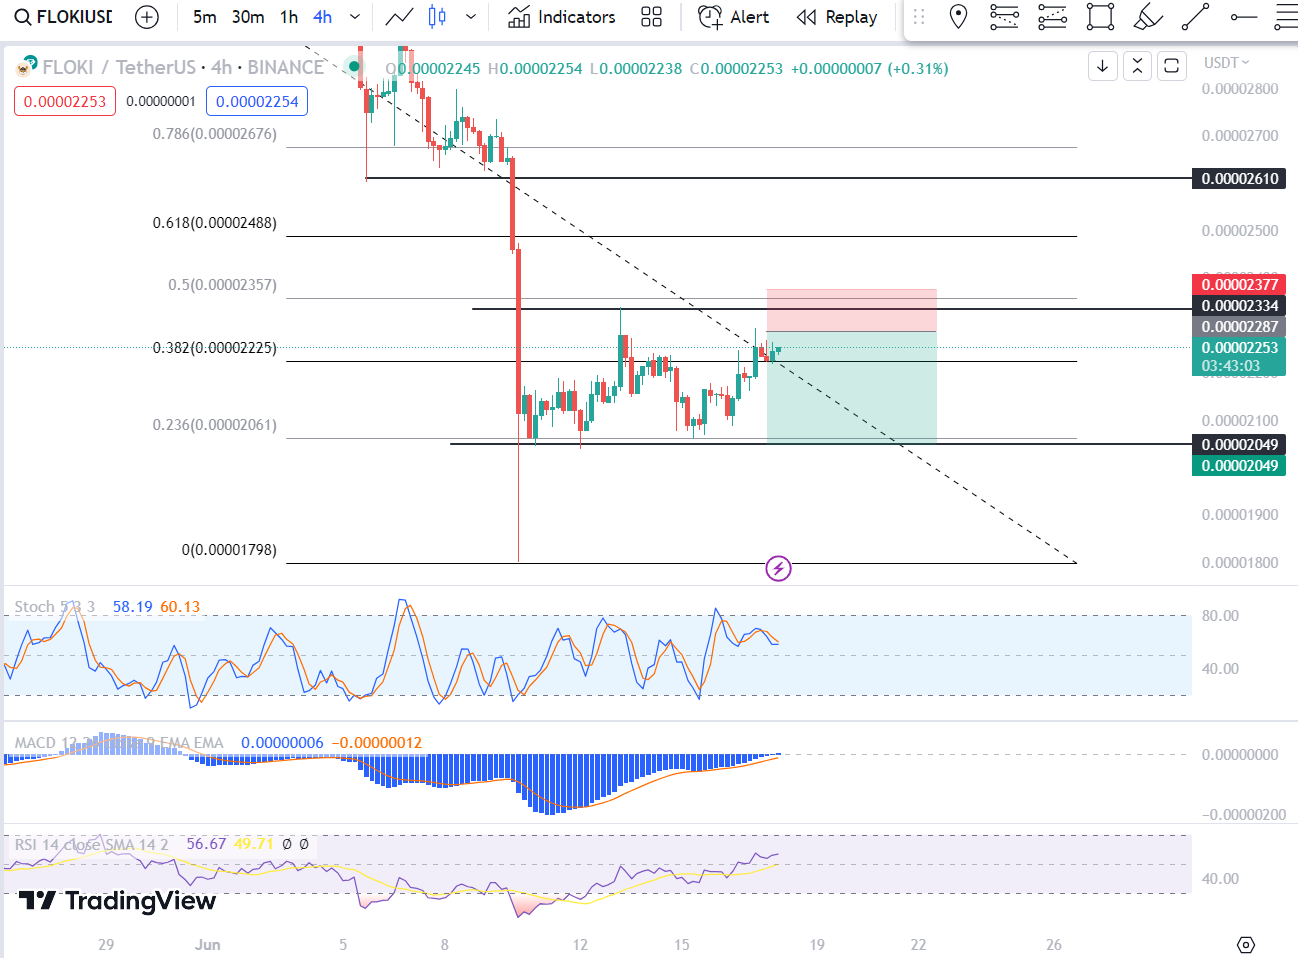Click the add symbol to compare plus icon

tap(147, 17)
